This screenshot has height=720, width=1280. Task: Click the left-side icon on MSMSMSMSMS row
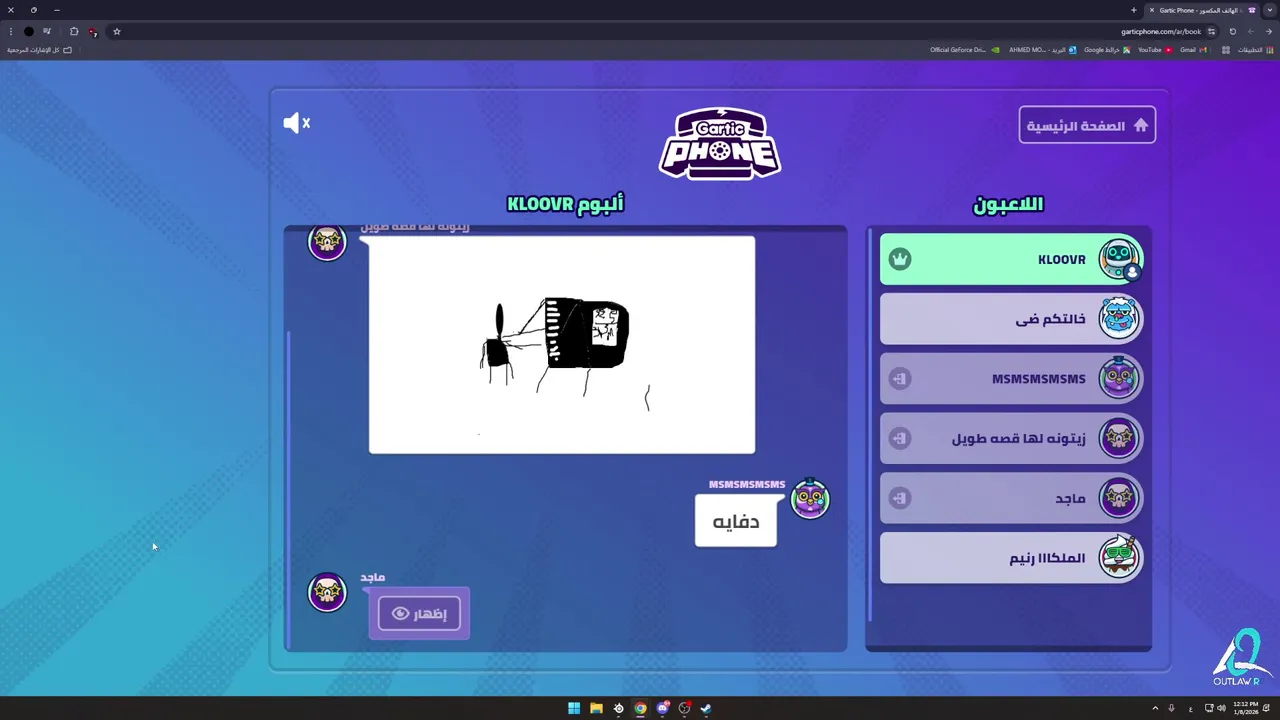(900, 379)
